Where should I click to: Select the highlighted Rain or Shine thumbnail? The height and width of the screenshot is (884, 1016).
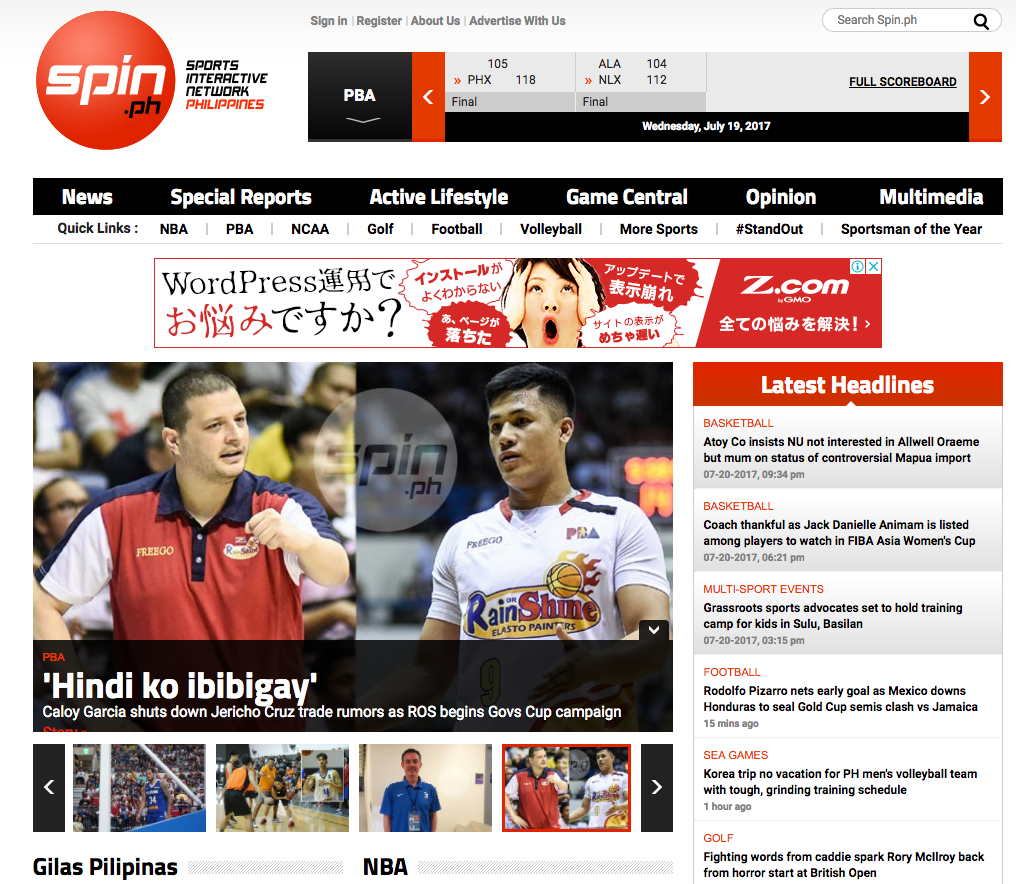pos(566,787)
